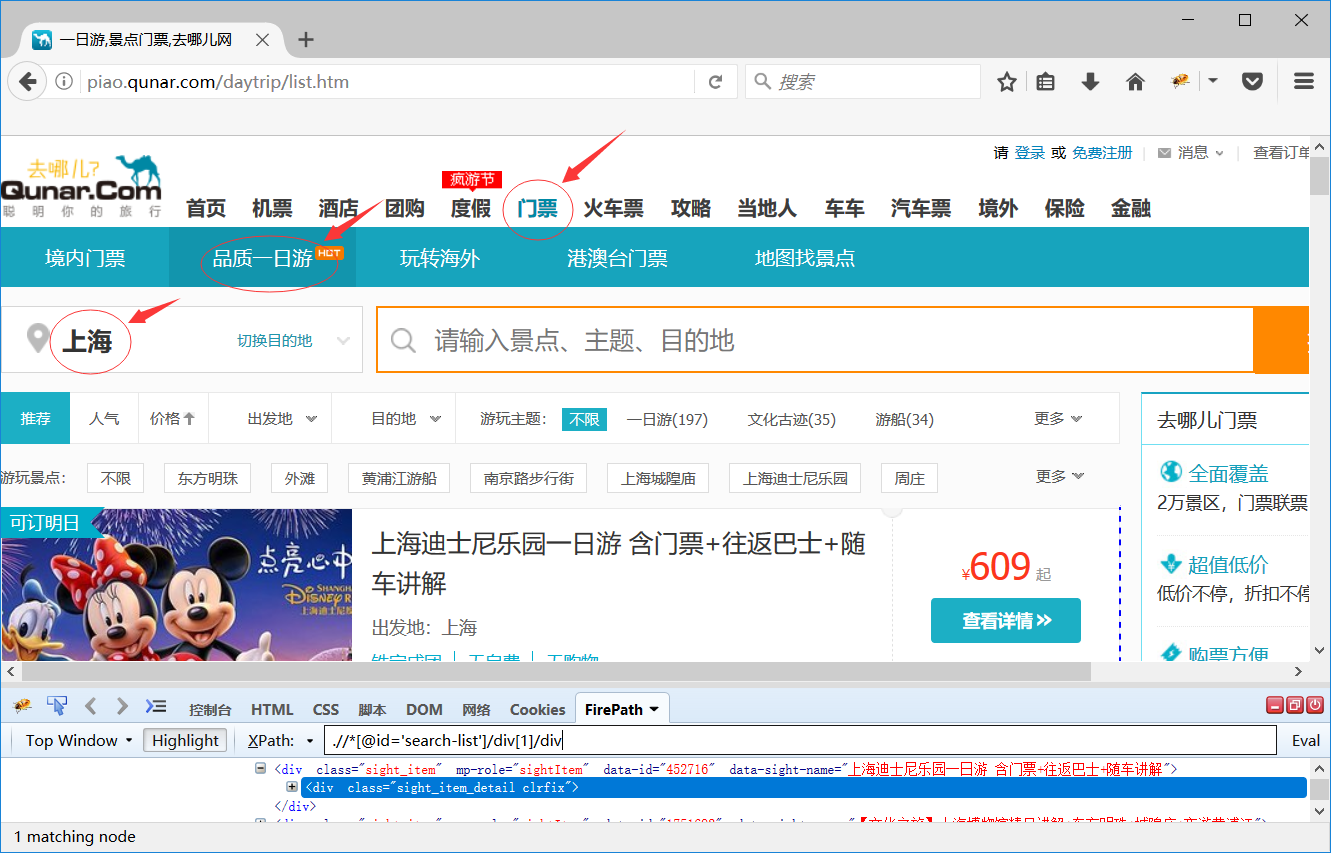Image resolution: width=1331 pixels, height=853 pixels.
Task: Expand 更多 in the 游玩主题 row
Action: click(1058, 418)
